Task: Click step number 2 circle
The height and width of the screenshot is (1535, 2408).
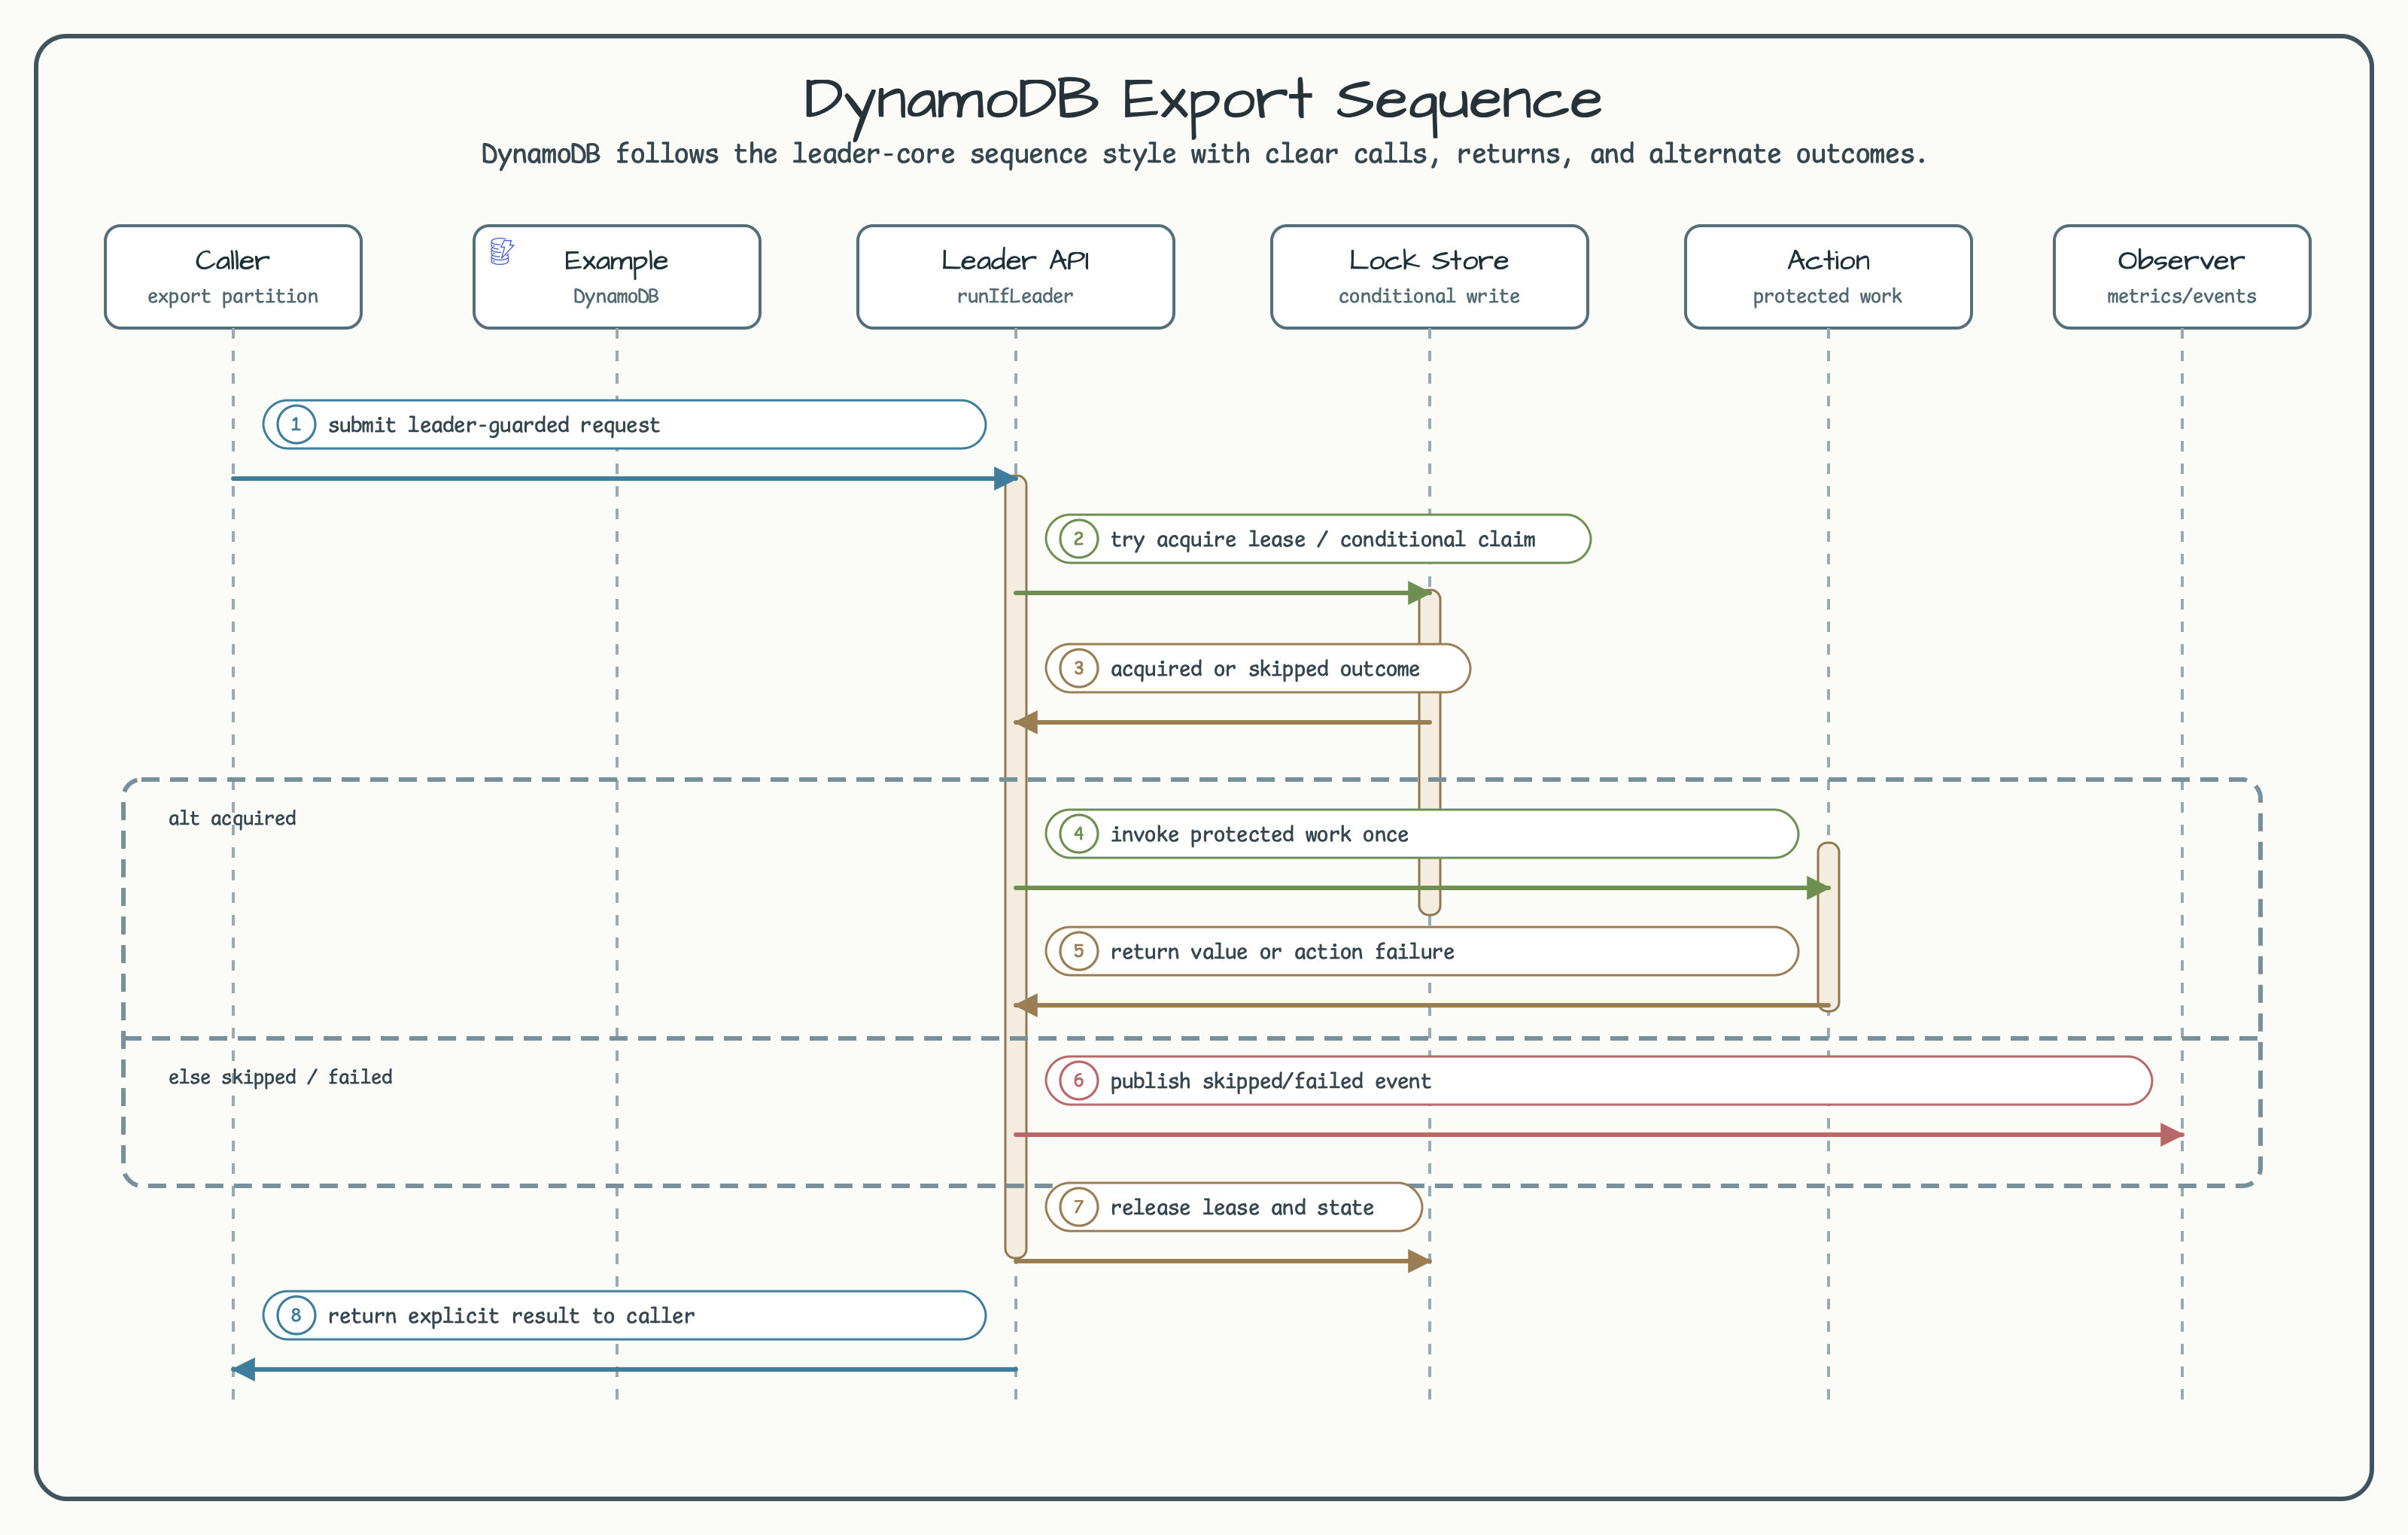Action: click(1078, 539)
